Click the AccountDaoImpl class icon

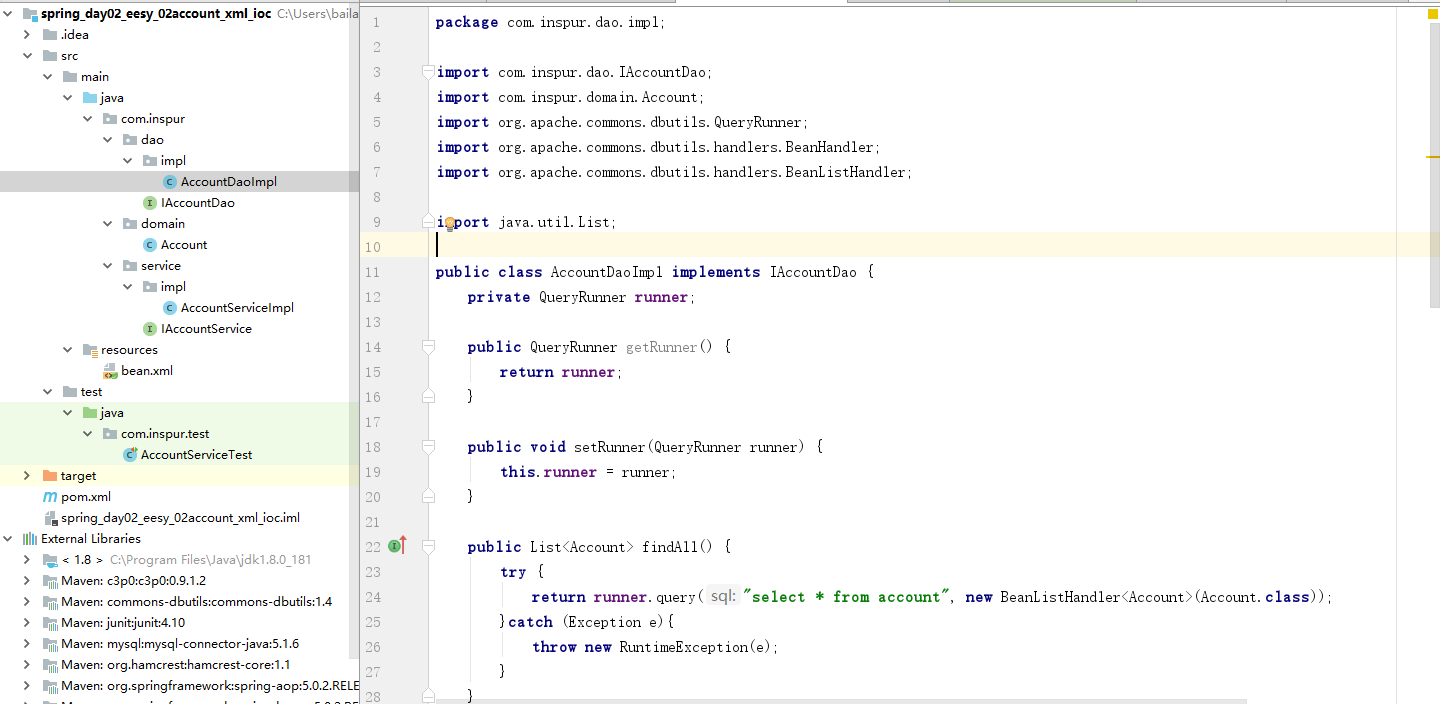[170, 182]
